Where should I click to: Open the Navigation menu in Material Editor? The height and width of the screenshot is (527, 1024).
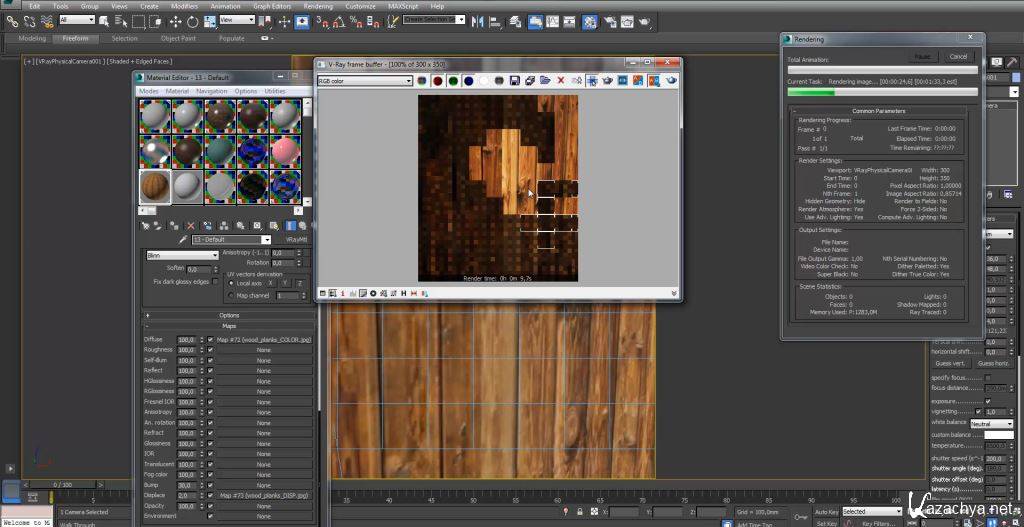tap(211, 91)
